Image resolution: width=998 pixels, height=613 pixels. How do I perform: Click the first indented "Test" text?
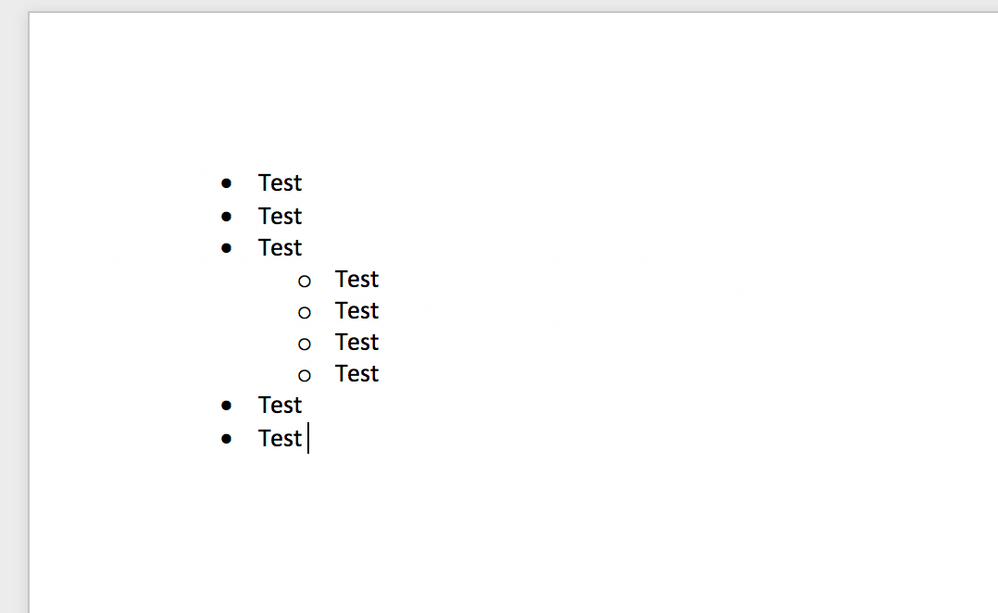click(x=357, y=279)
